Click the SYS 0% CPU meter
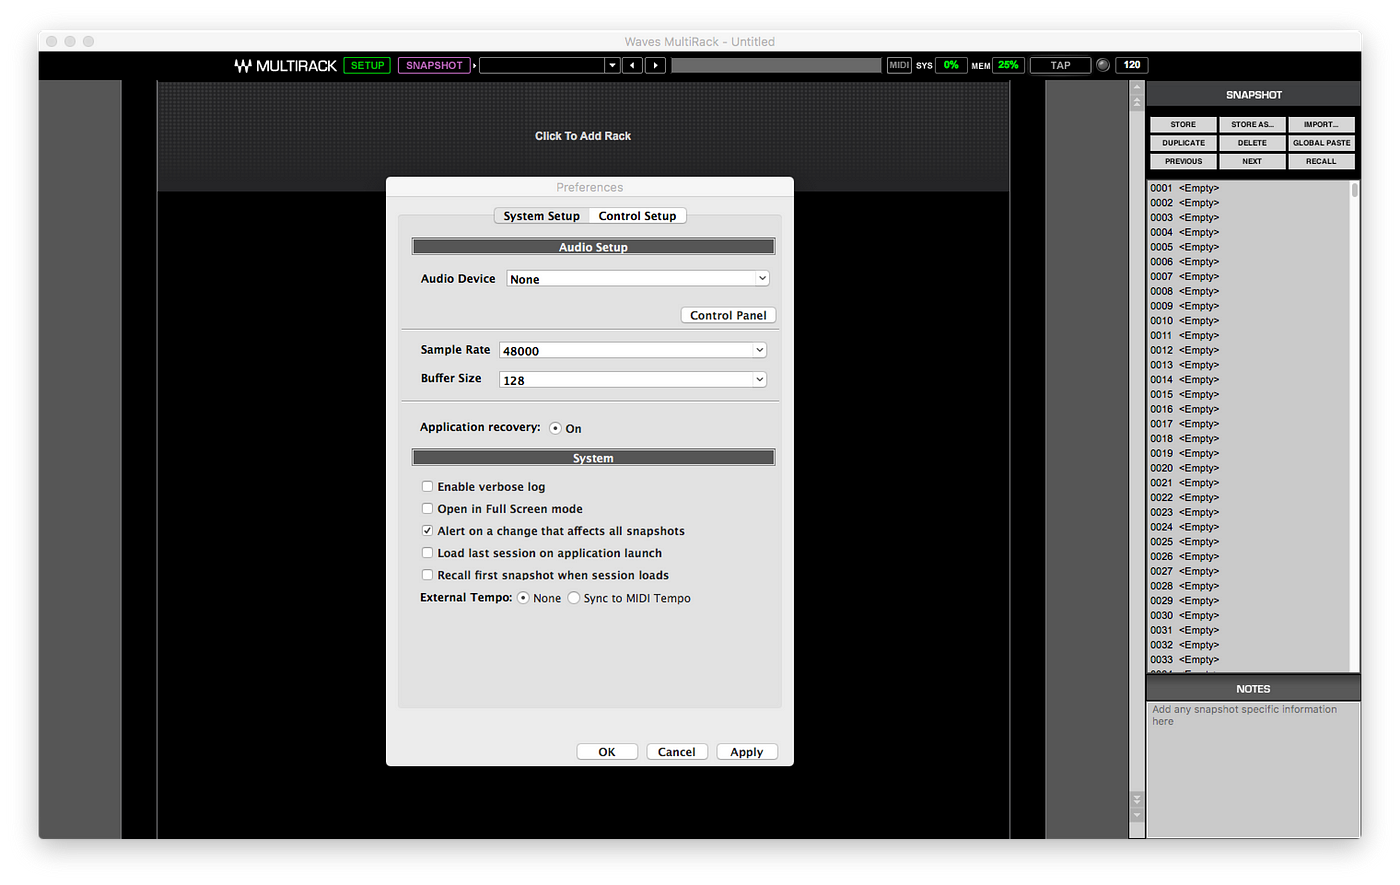1400x885 pixels. [950, 65]
